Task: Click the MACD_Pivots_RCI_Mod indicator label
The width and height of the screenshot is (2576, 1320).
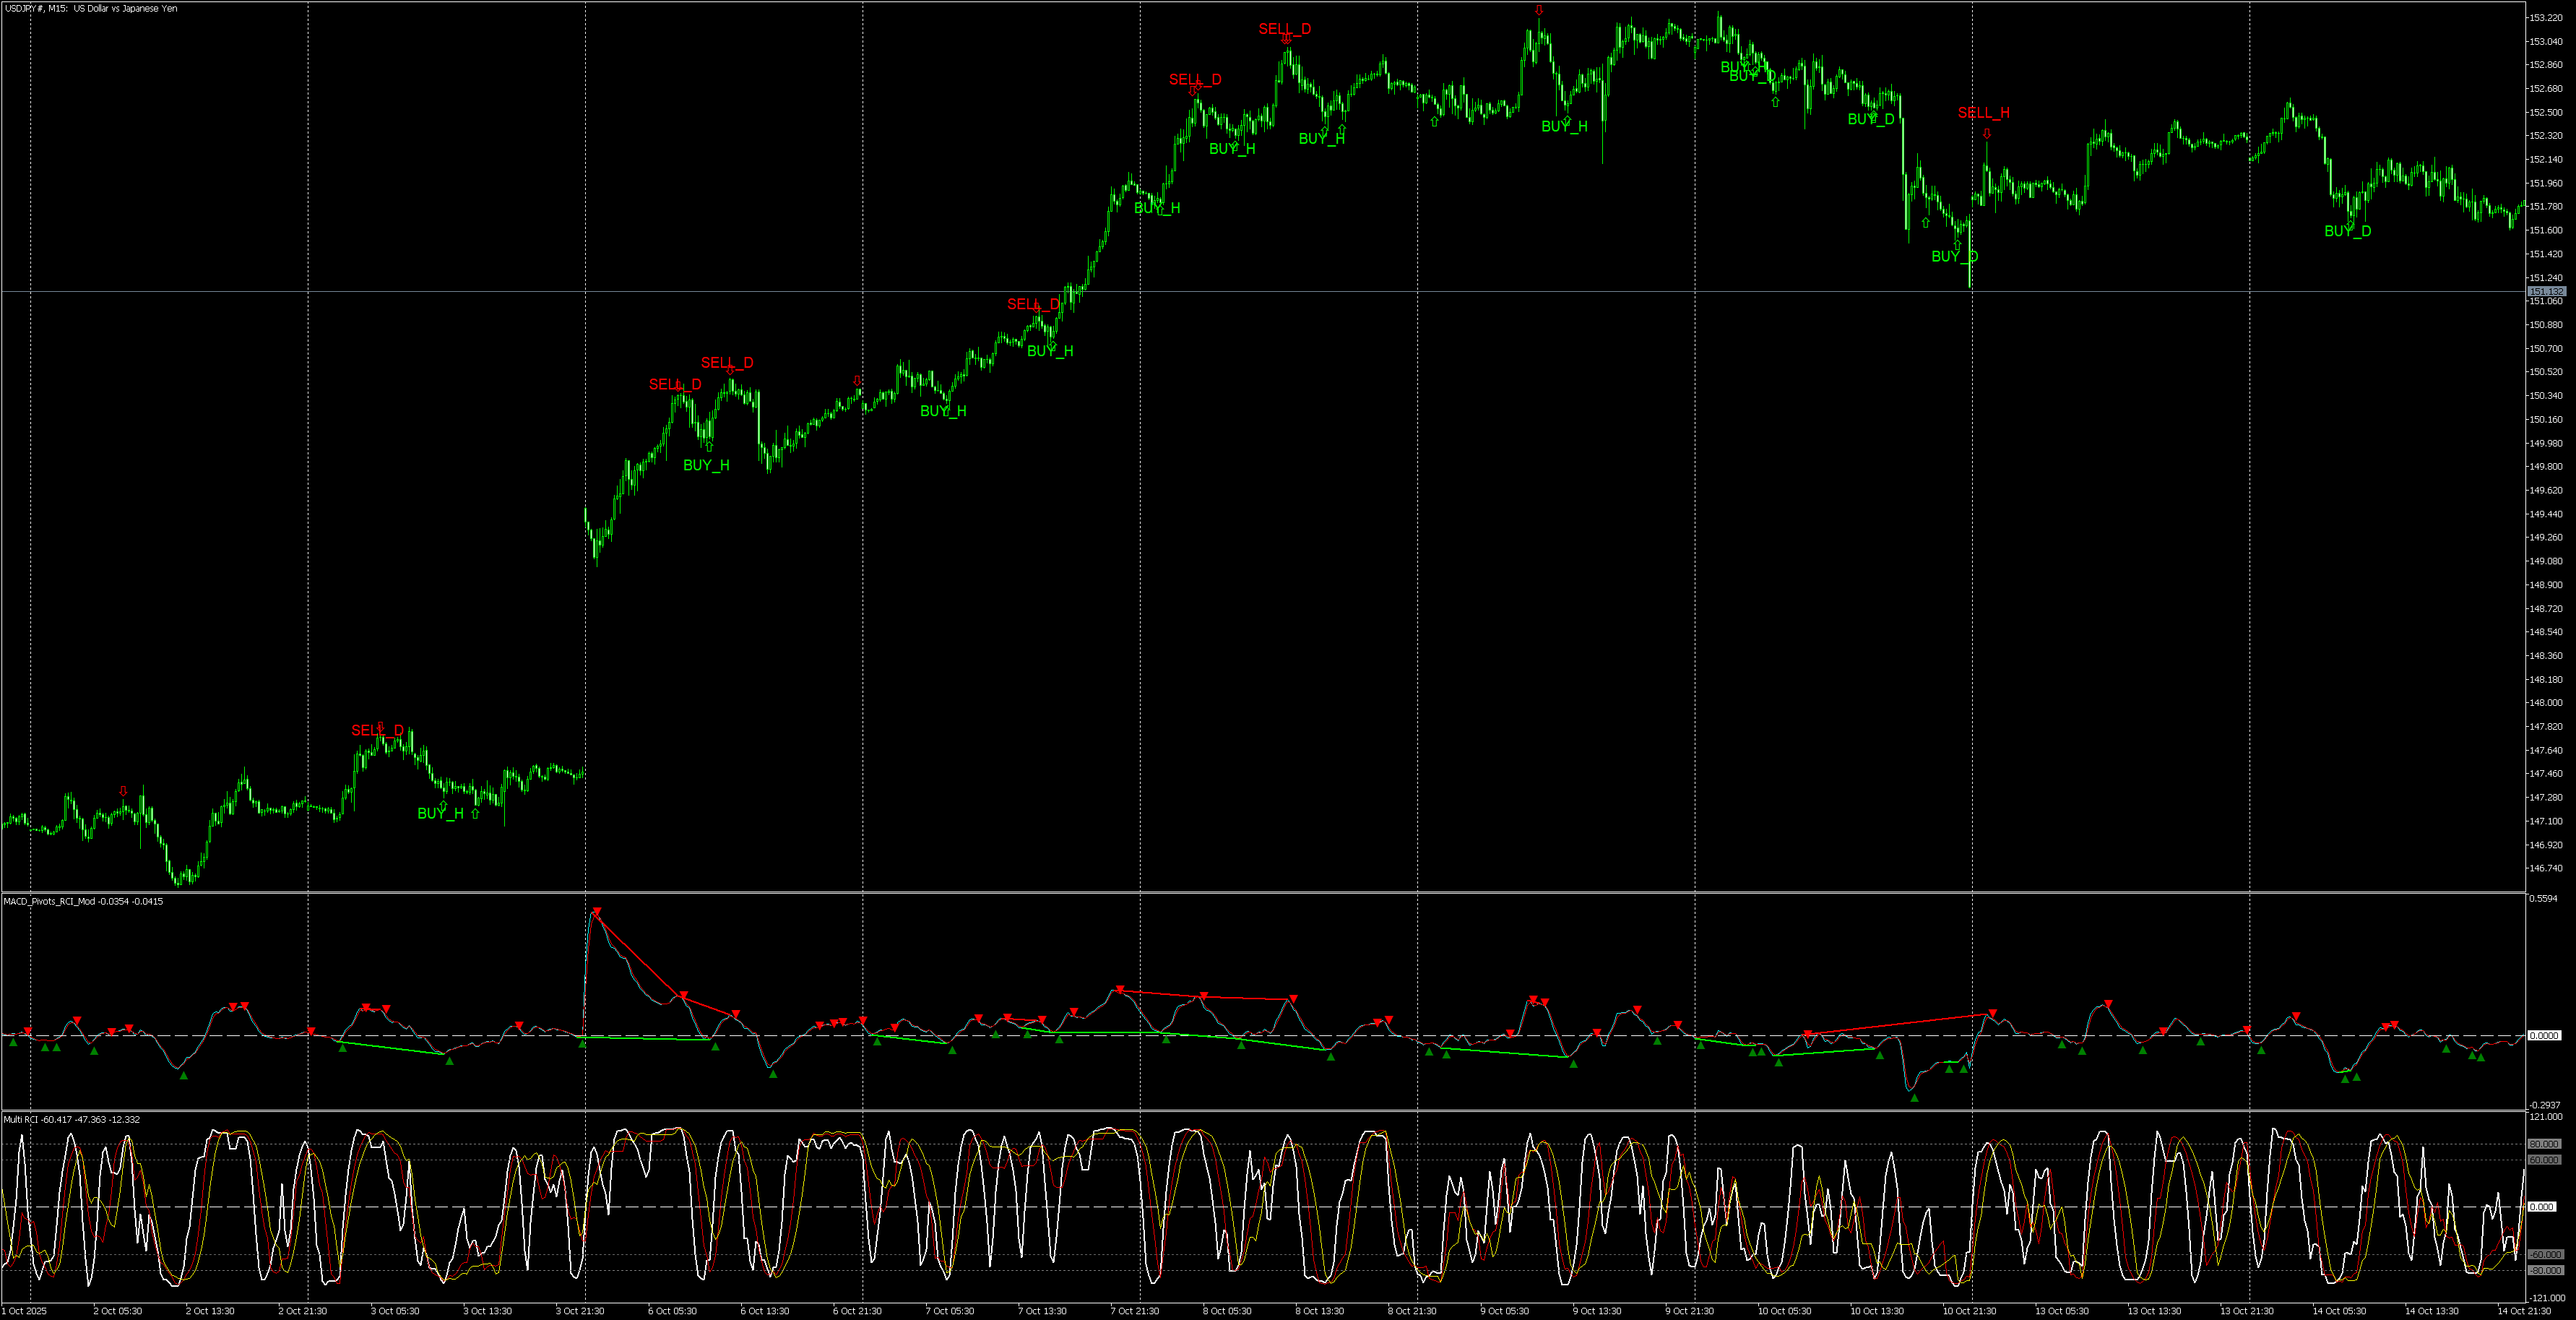Action: coord(50,902)
